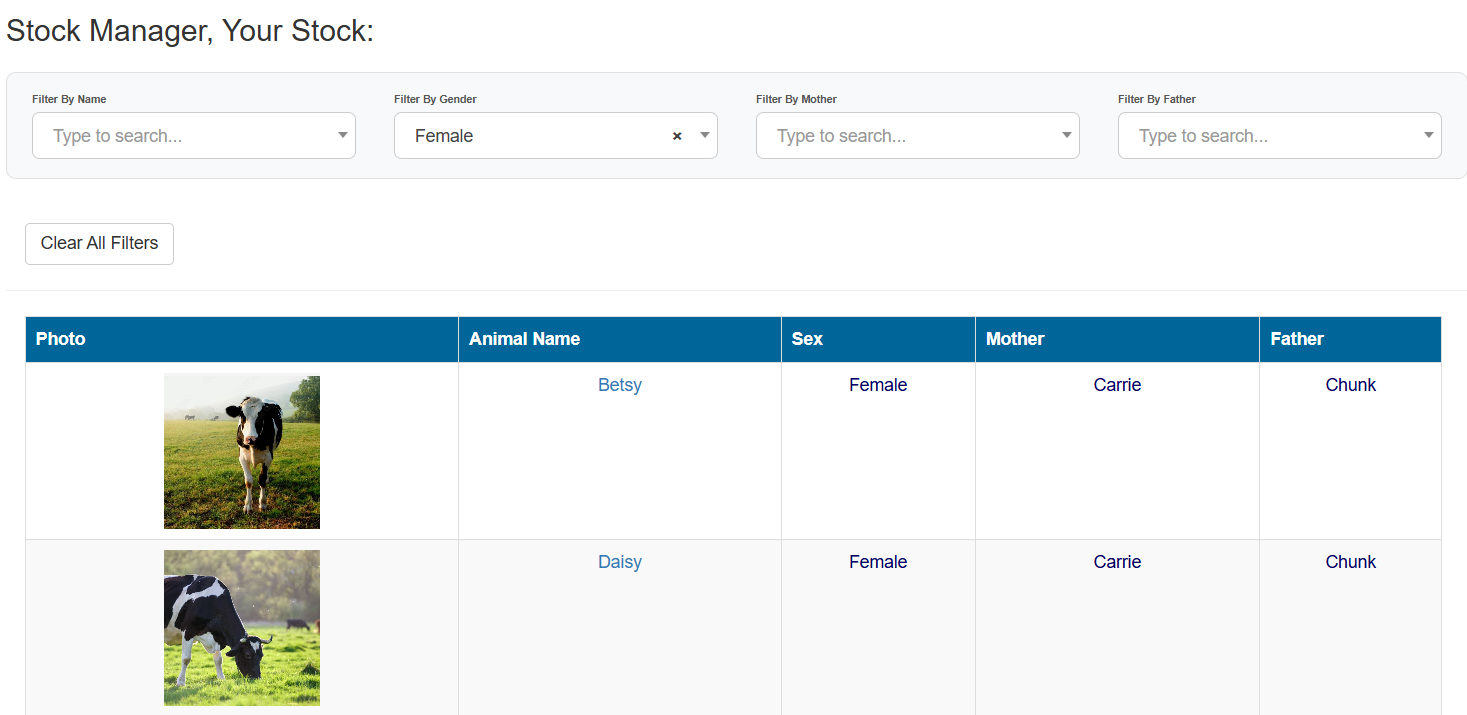Open the Filter By Name dropdown arrow
Screen dimensions: 1467x715
[343, 136]
